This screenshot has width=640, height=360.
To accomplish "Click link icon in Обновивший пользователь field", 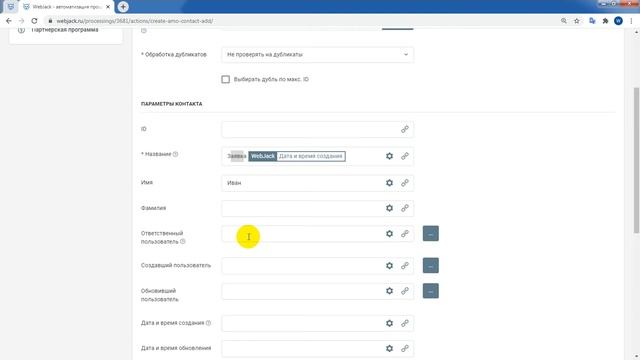I will [x=404, y=291].
